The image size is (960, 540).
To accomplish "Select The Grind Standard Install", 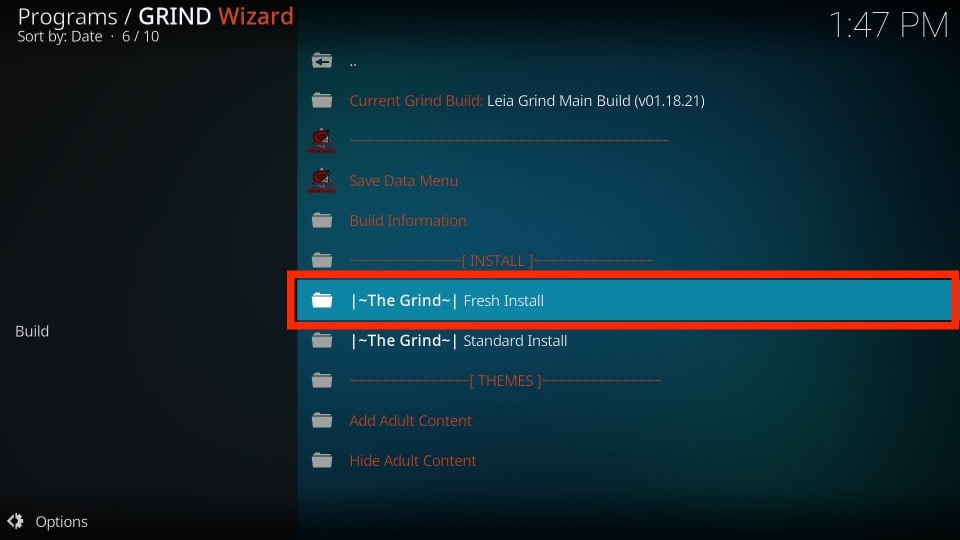I will coord(459,340).
